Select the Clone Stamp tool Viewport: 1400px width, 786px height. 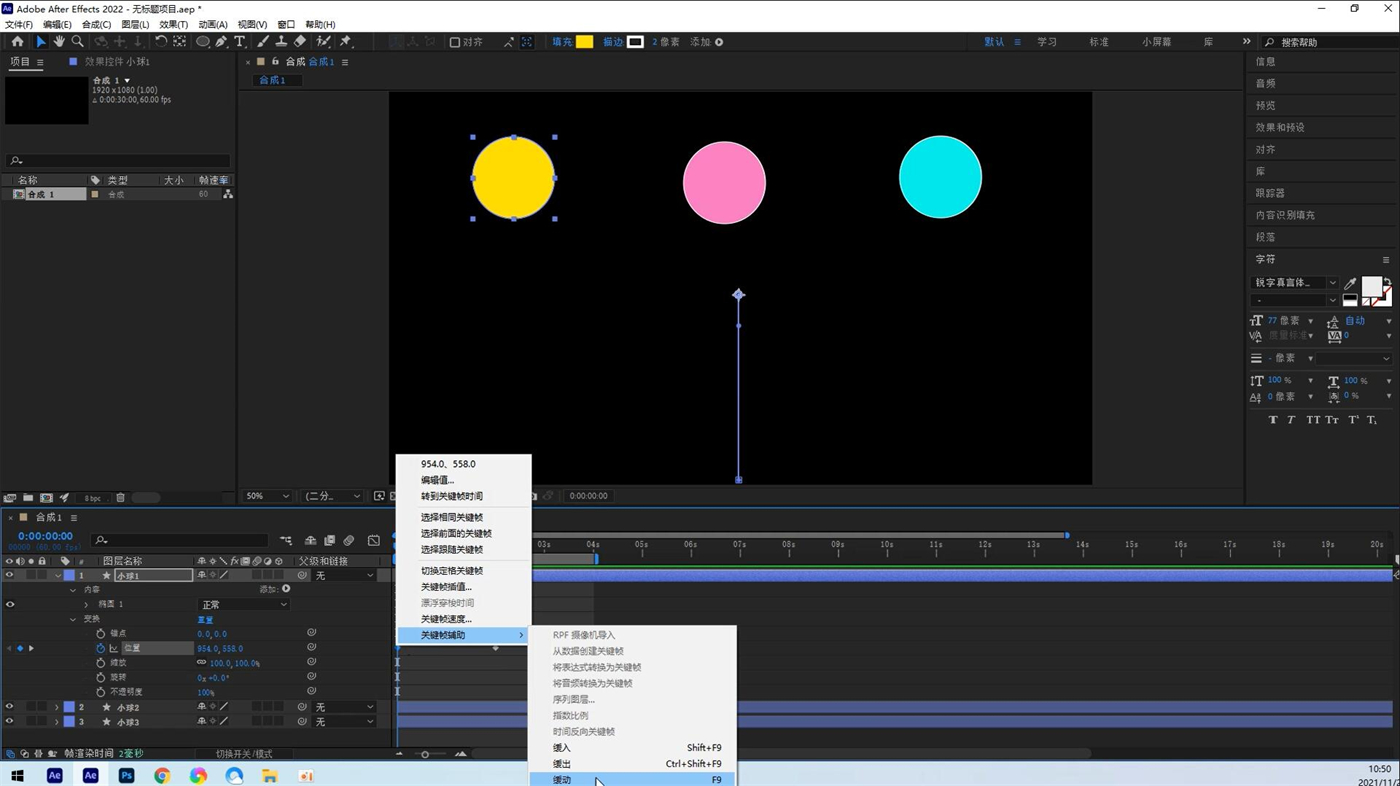point(281,42)
